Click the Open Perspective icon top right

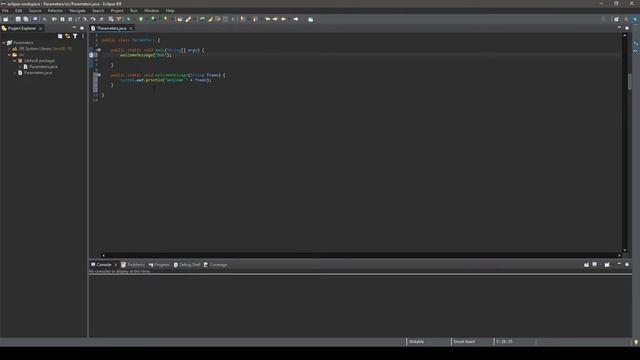(x=616, y=19)
